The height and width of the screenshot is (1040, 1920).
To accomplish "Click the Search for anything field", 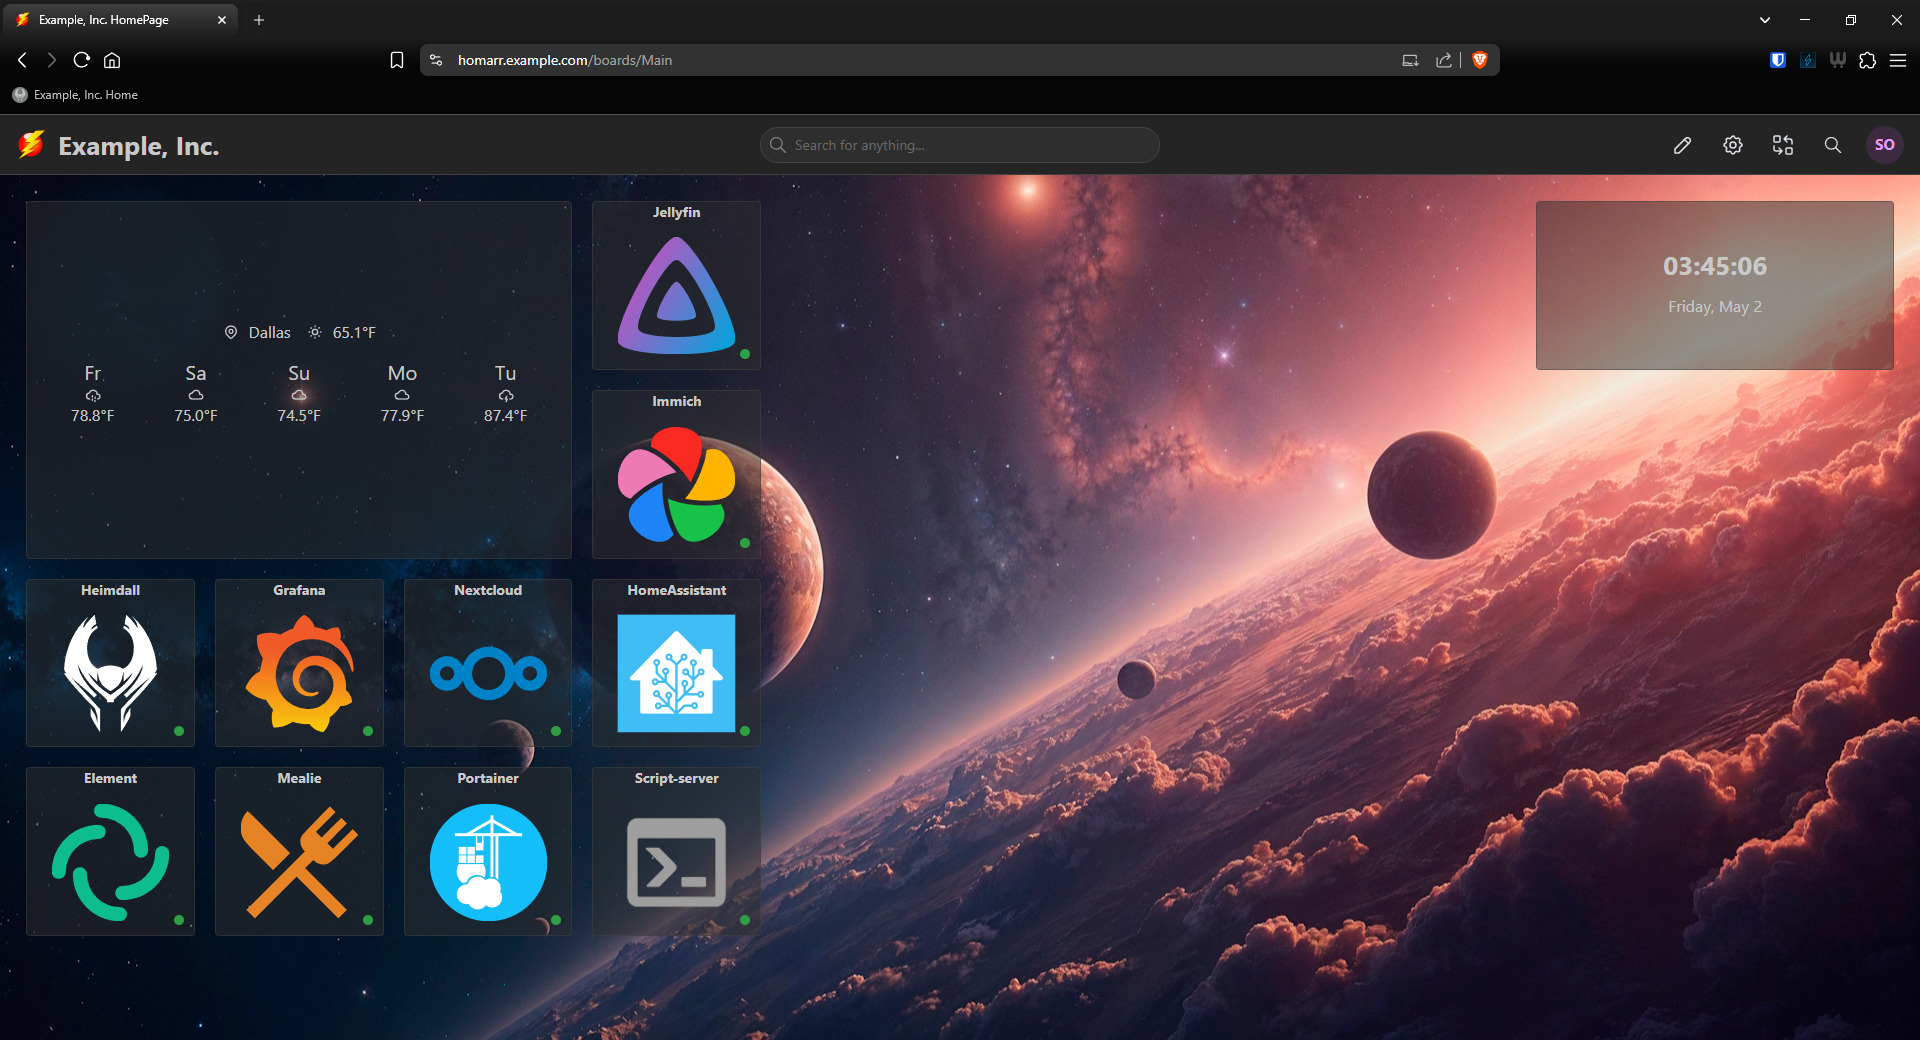I will point(958,145).
